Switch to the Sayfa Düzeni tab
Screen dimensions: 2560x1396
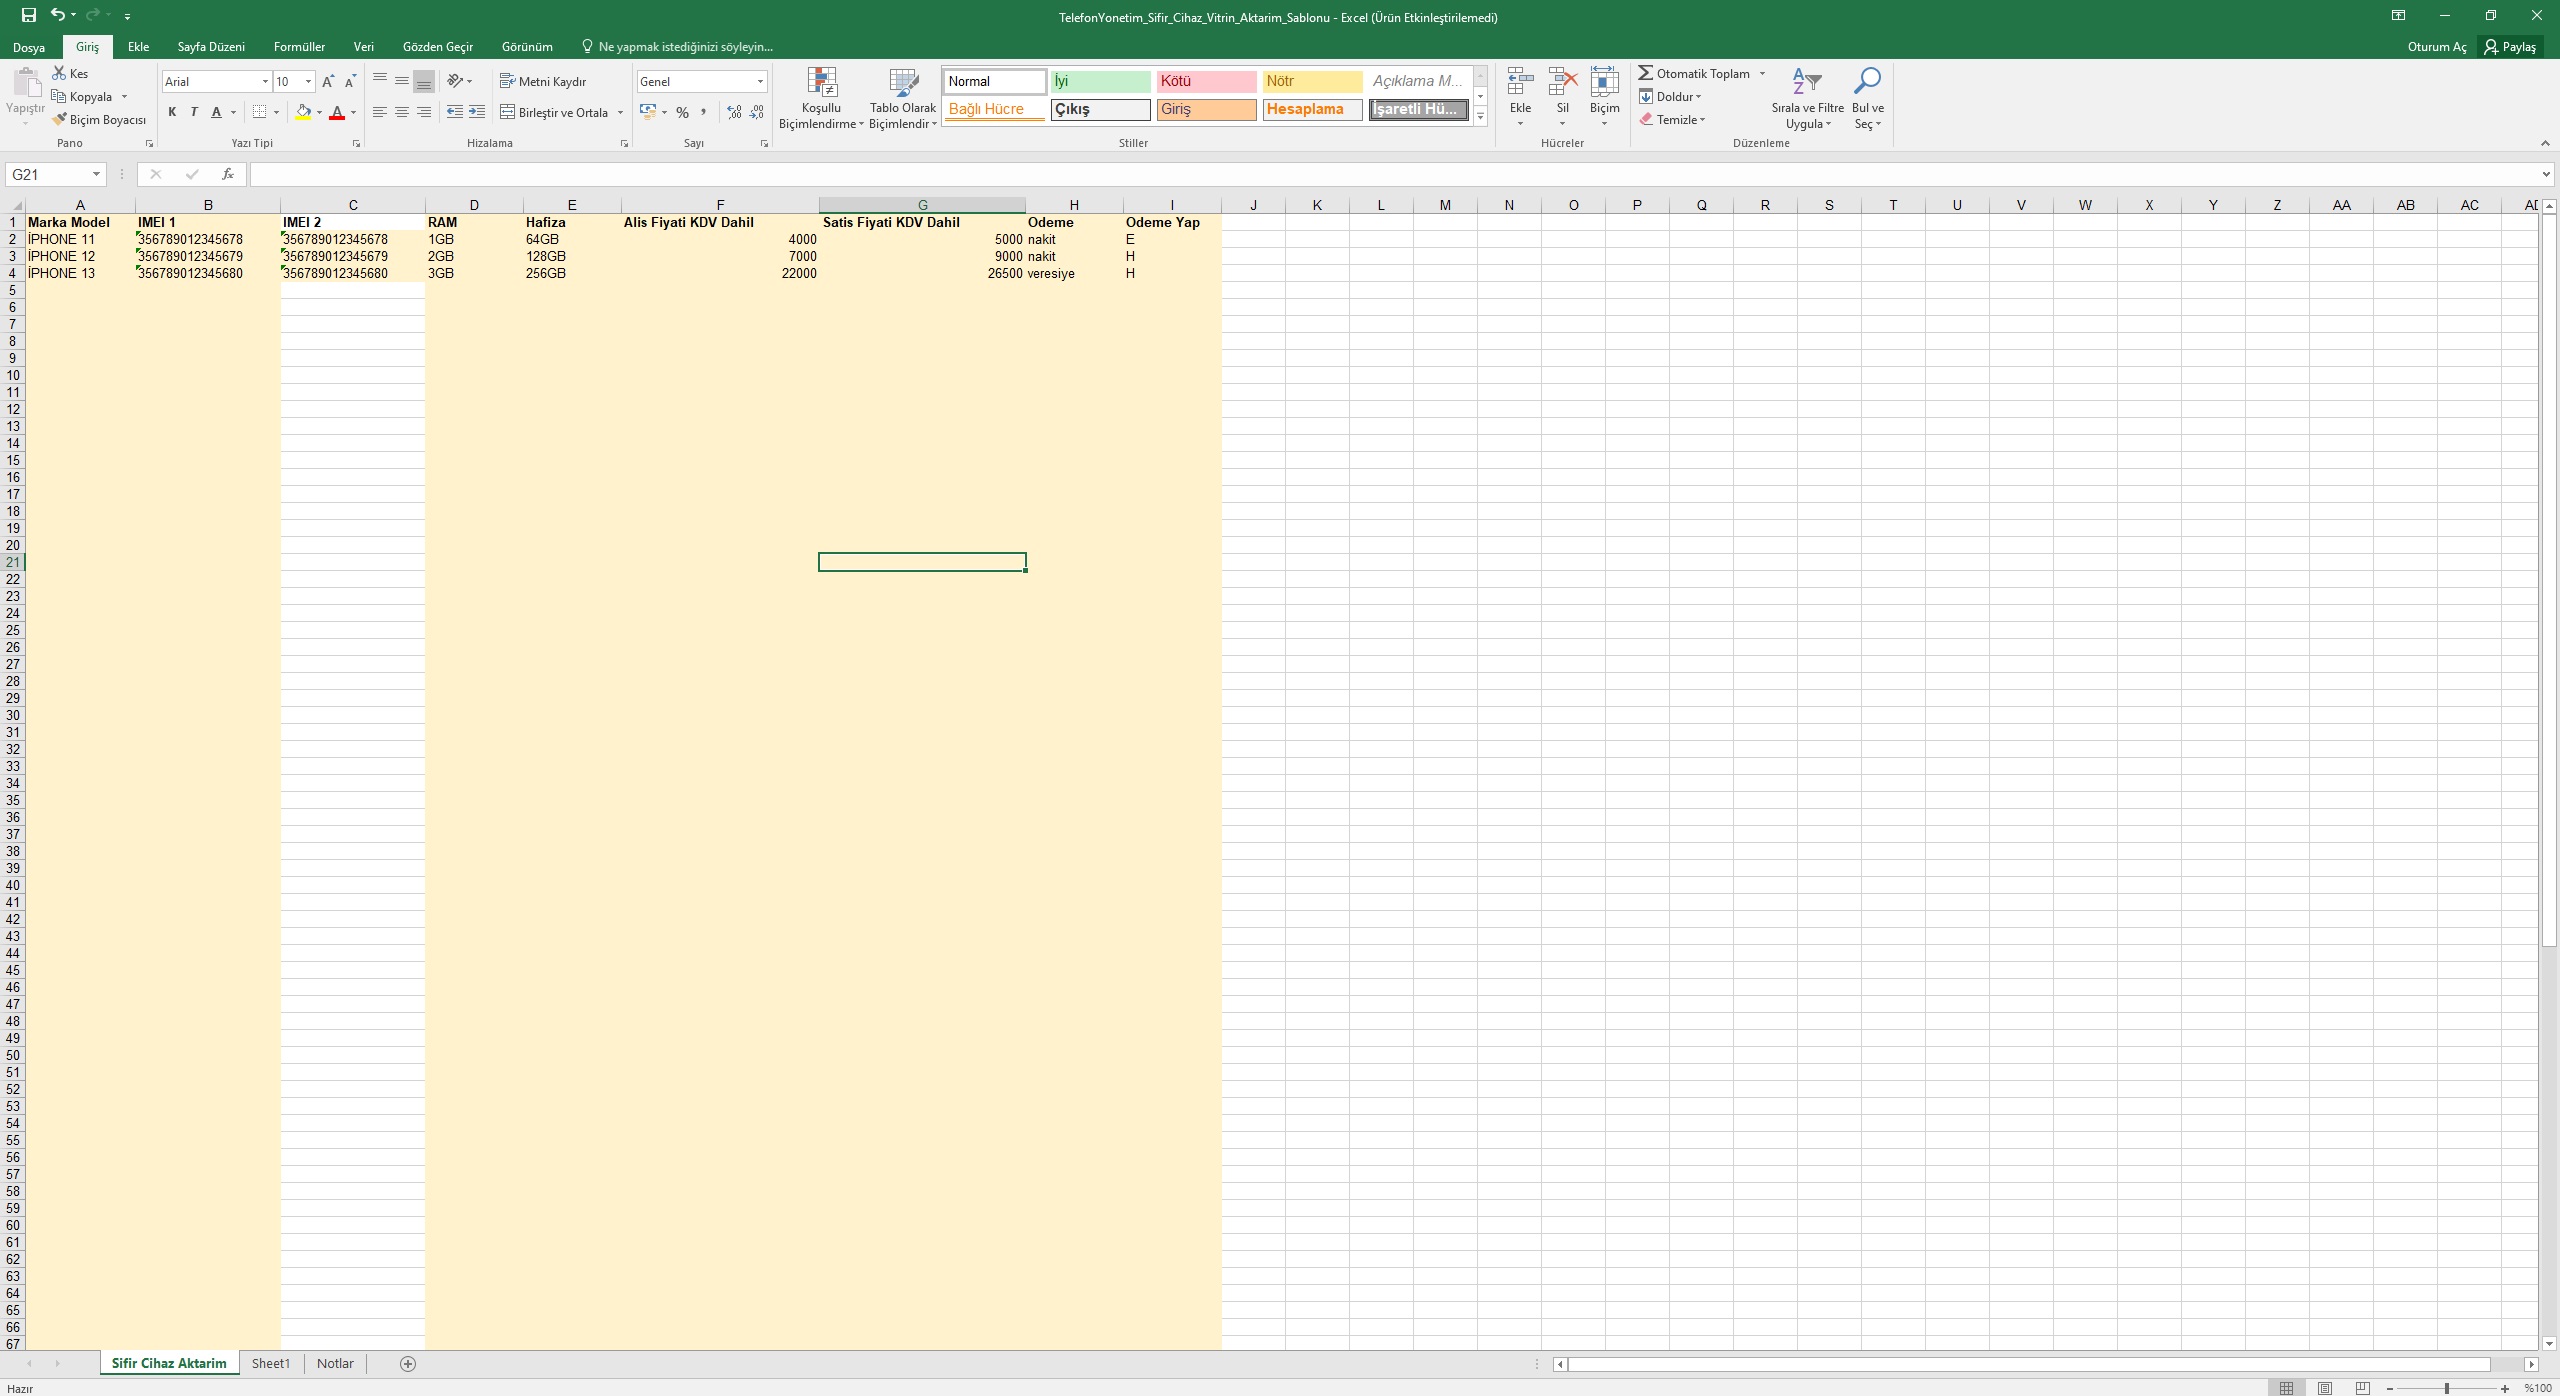(211, 47)
